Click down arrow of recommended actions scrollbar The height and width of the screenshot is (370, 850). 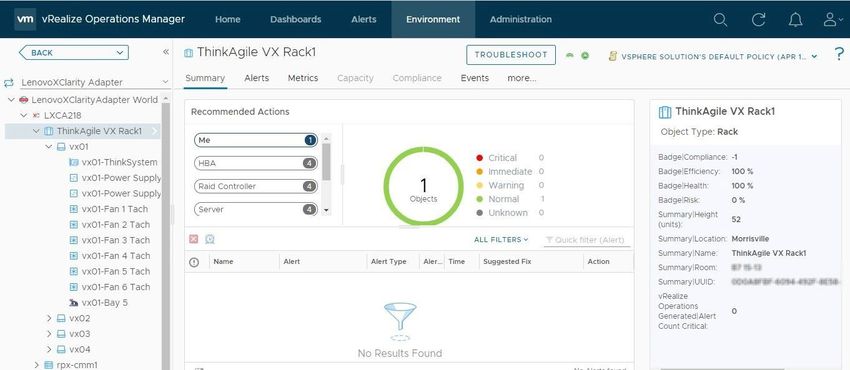(x=326, y=210)
